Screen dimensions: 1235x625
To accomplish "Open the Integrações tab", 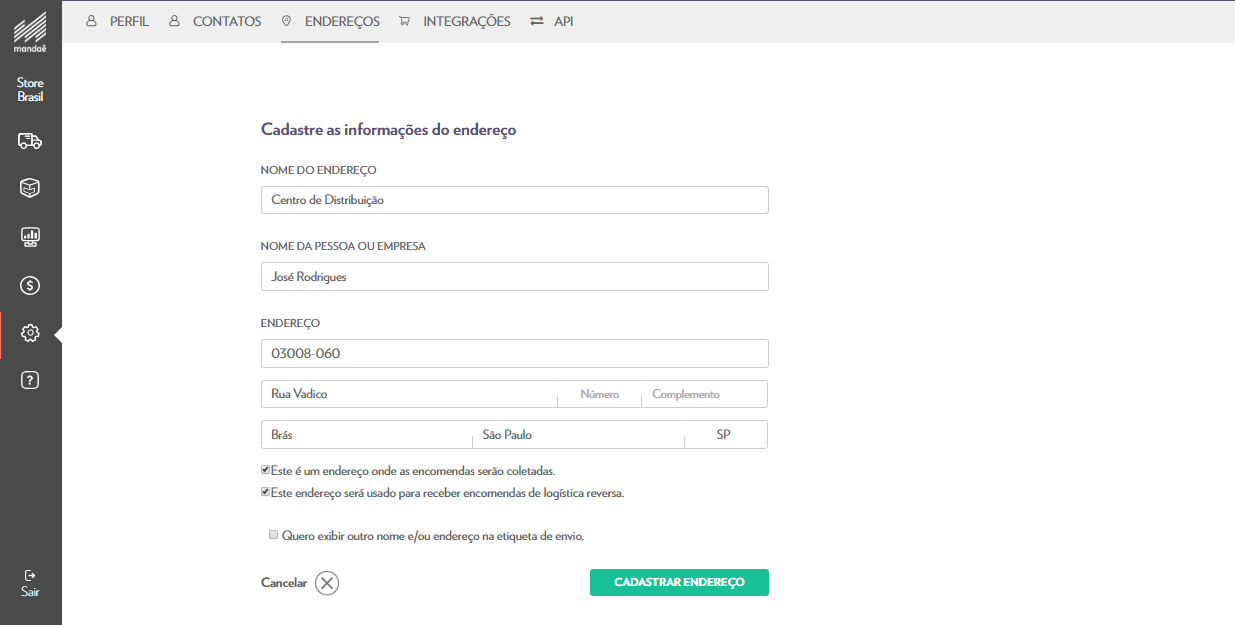I will point(455,21).
